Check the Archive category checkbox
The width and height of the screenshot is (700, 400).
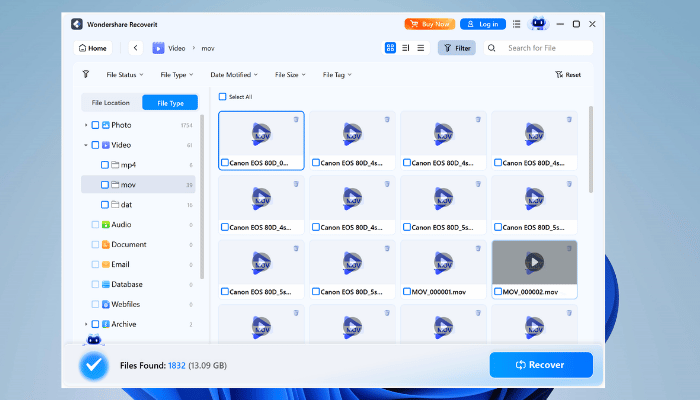pyautogui.click(x=95, y=324)
